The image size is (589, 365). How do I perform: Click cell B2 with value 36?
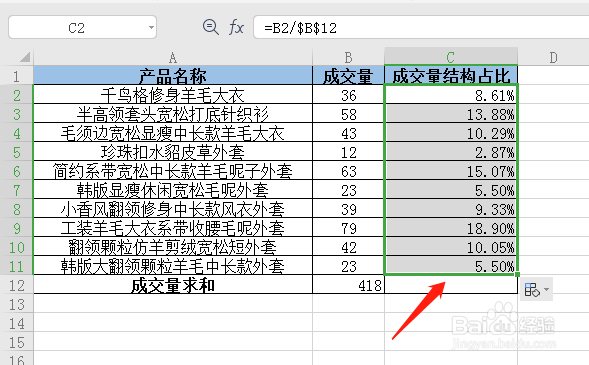click(348, 95)
